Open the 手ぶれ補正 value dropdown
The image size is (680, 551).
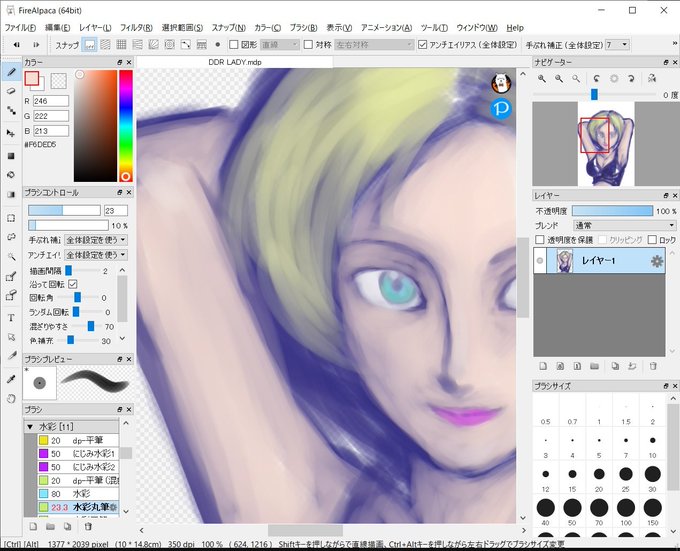coord(617,45)
